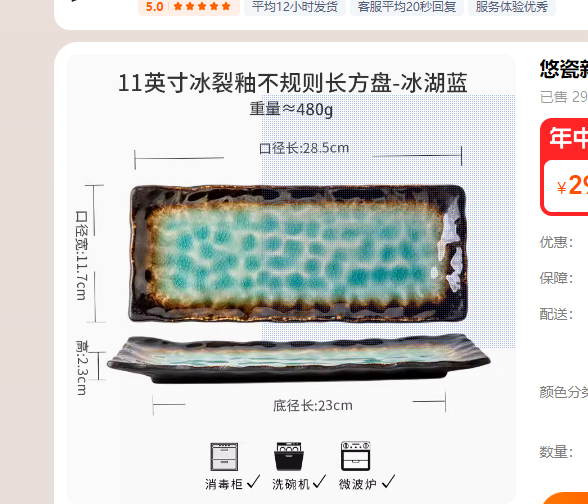Click the top-view plate product image
The height and width of the screenshot is (504, 588).
tap(298, 254)
